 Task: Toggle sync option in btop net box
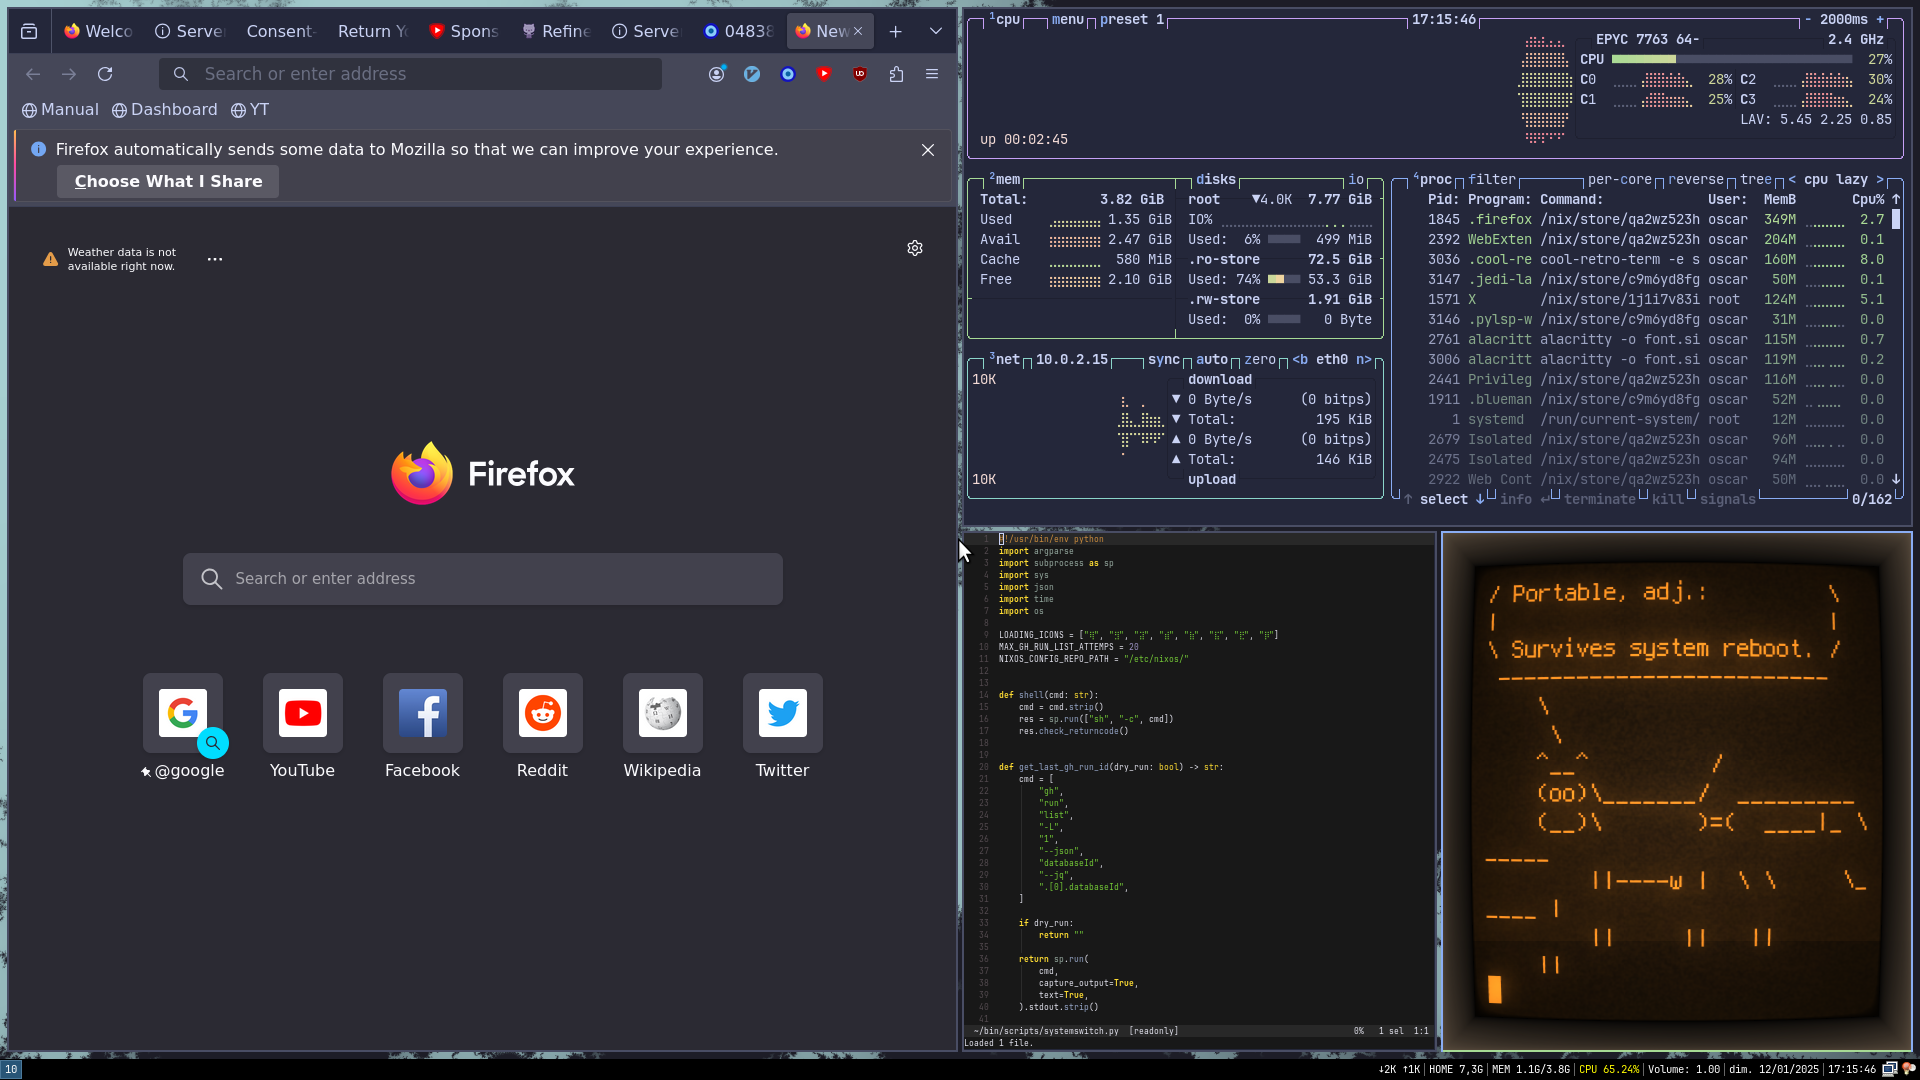click(1164, 360)
